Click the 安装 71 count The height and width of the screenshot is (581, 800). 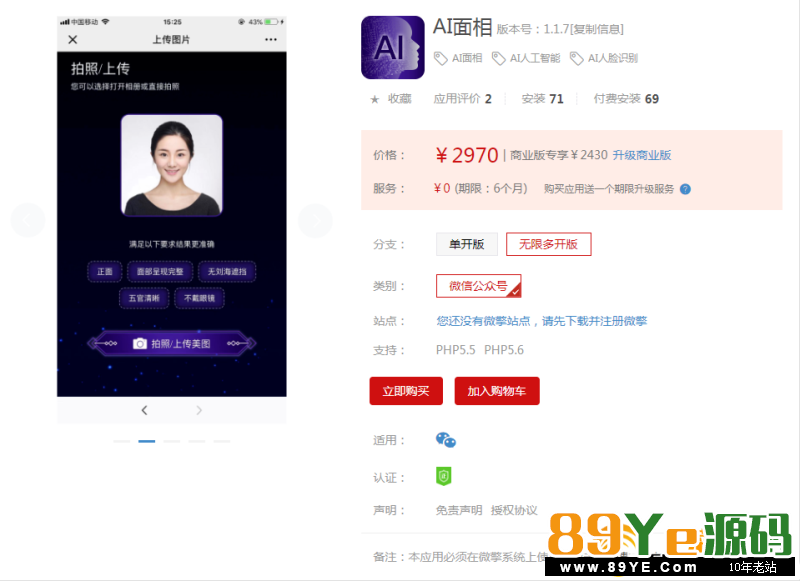click(x=542, y=98)
